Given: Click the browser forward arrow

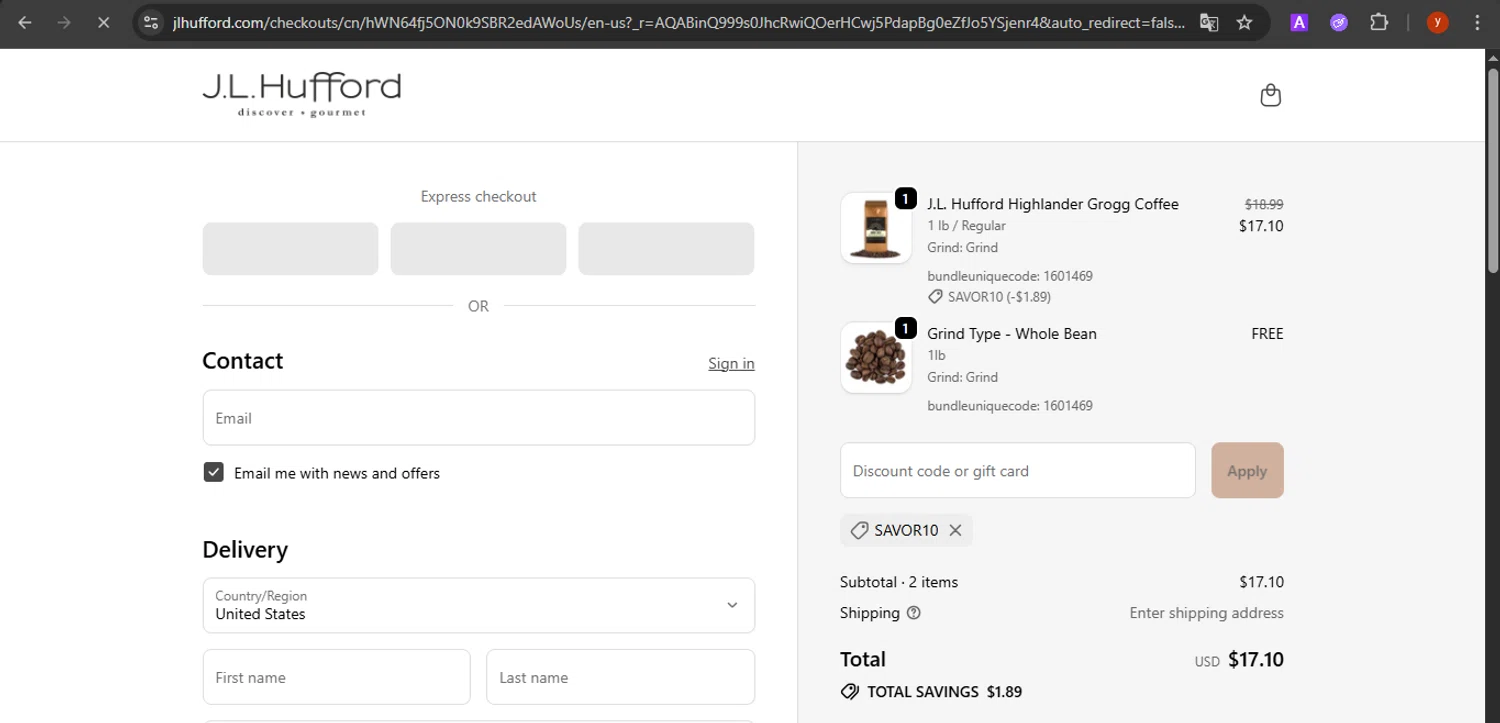Looking at the screenshot, I should [64, 22].
